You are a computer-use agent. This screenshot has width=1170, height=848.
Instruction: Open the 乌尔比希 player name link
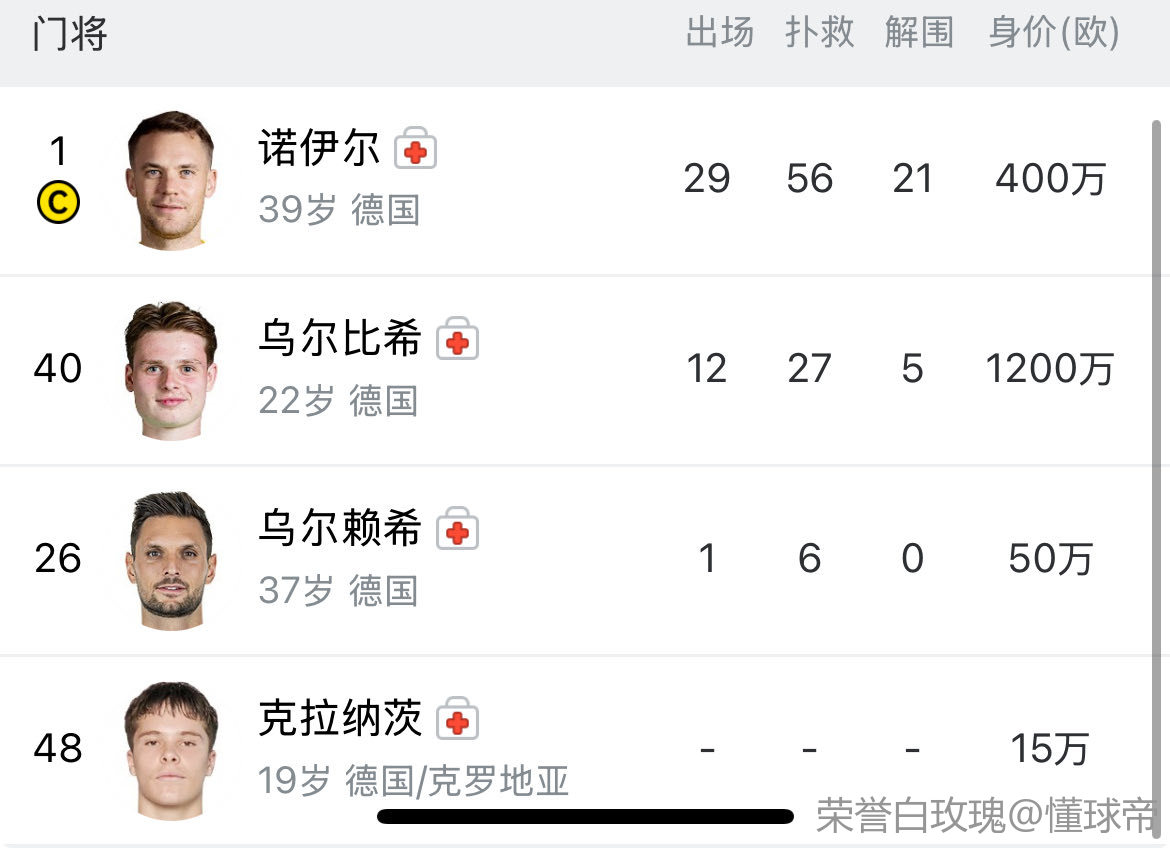pyautogui.click(x=340, y=339)
